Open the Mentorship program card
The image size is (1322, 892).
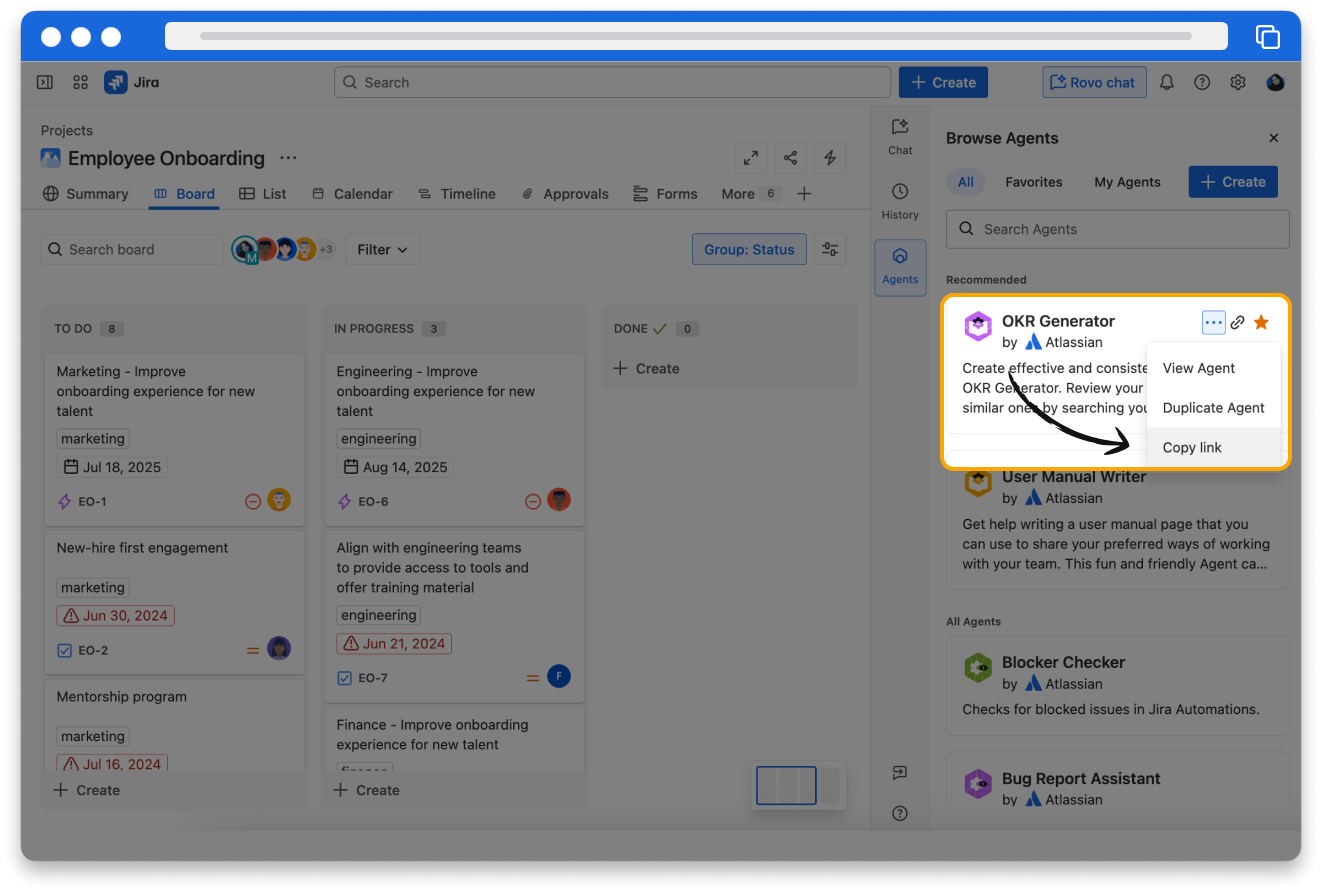[174, 725]
